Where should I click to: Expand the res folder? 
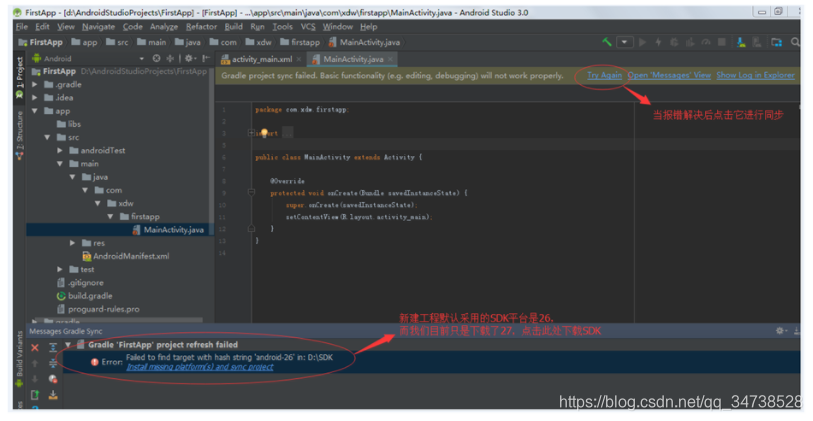click(x=73, y=243)
